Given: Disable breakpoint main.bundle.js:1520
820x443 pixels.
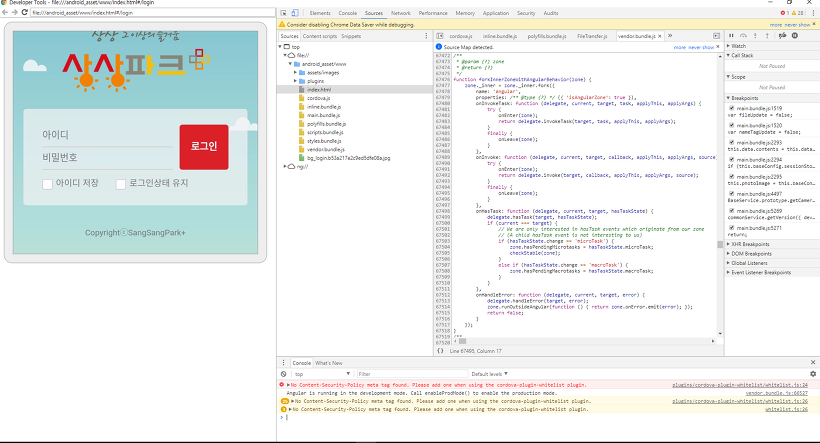Looking at the screenshot, I should tap(732, 126).
